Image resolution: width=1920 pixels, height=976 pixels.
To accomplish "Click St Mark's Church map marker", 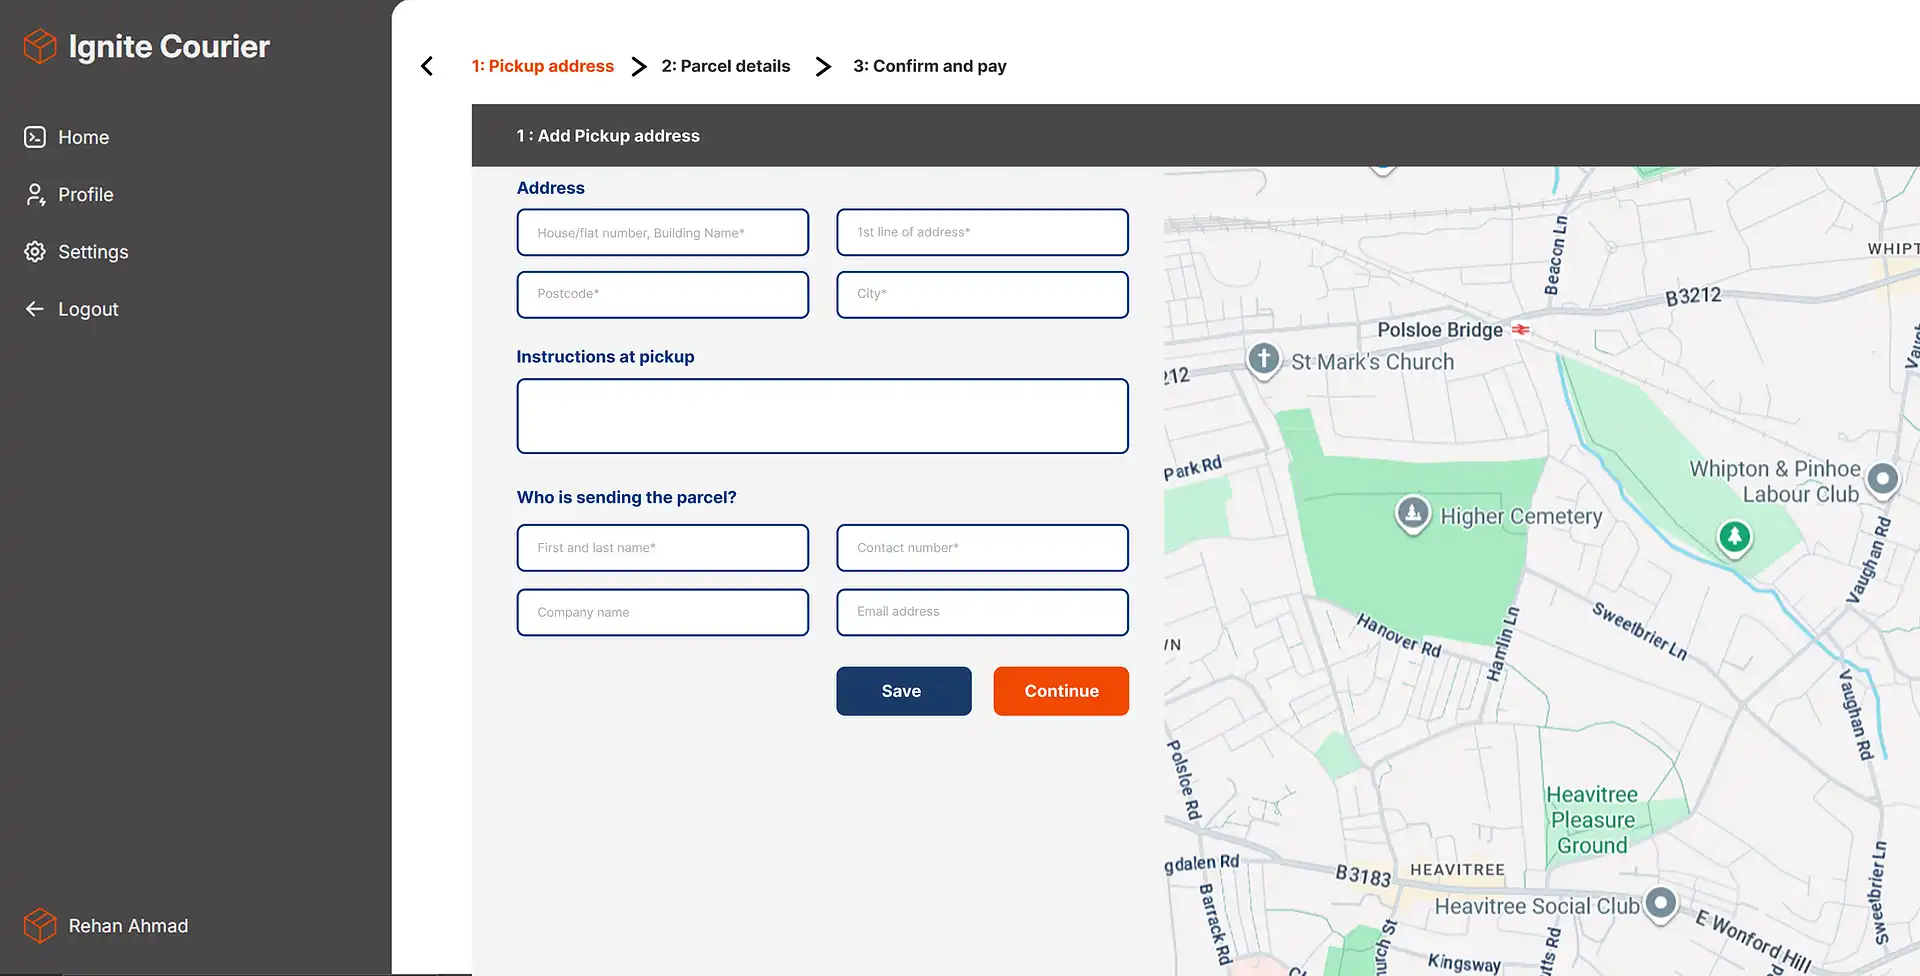I will click(x=1263, y=358).
